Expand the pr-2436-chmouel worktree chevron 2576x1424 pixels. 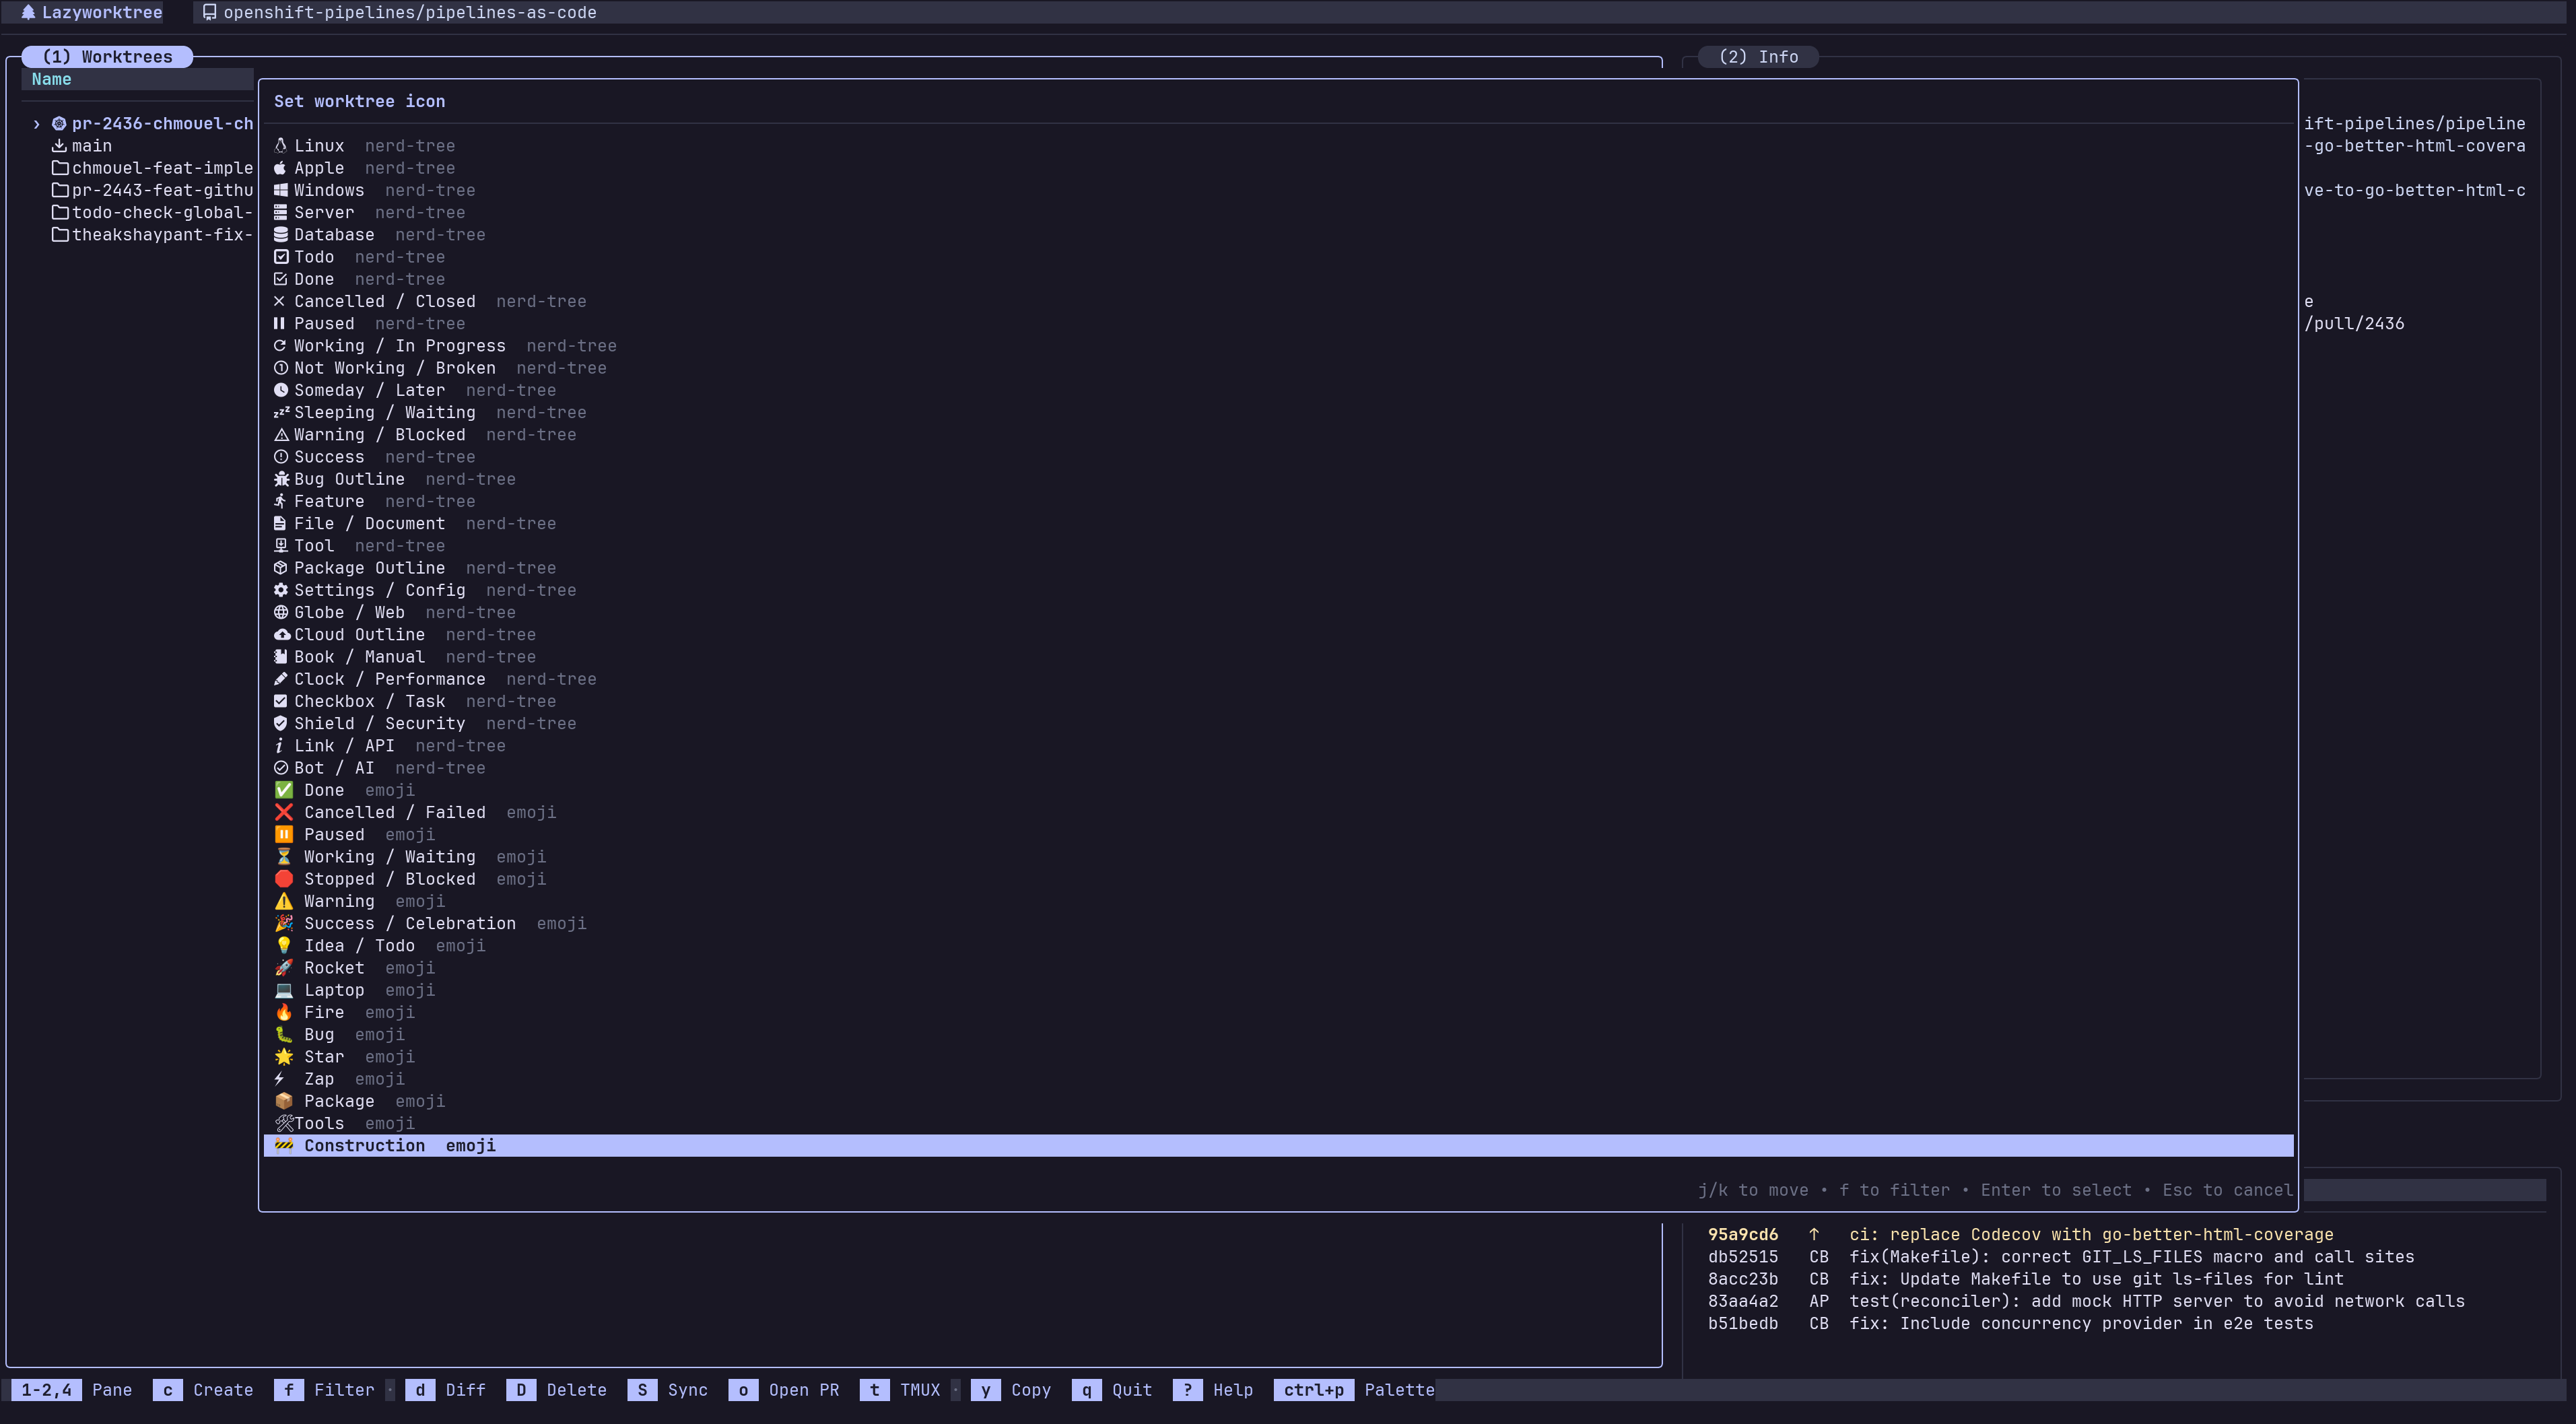pyautogui.click(x=37, y=124)
